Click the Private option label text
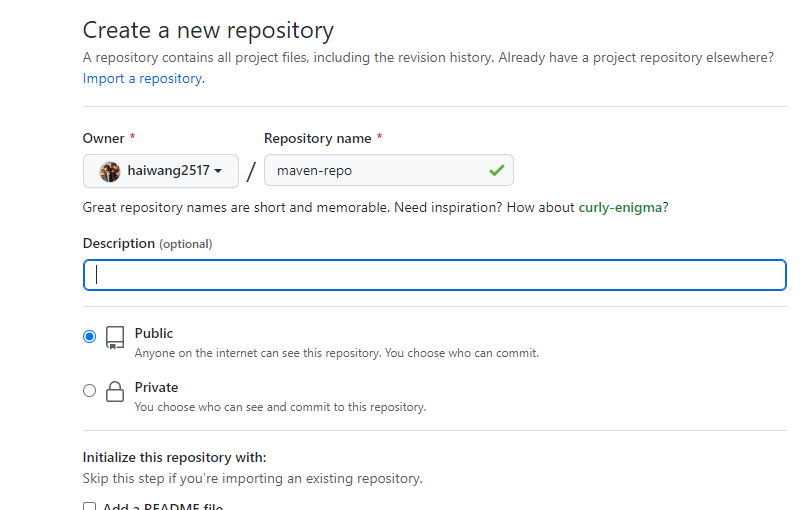806x510 pixels. point(156,387)
